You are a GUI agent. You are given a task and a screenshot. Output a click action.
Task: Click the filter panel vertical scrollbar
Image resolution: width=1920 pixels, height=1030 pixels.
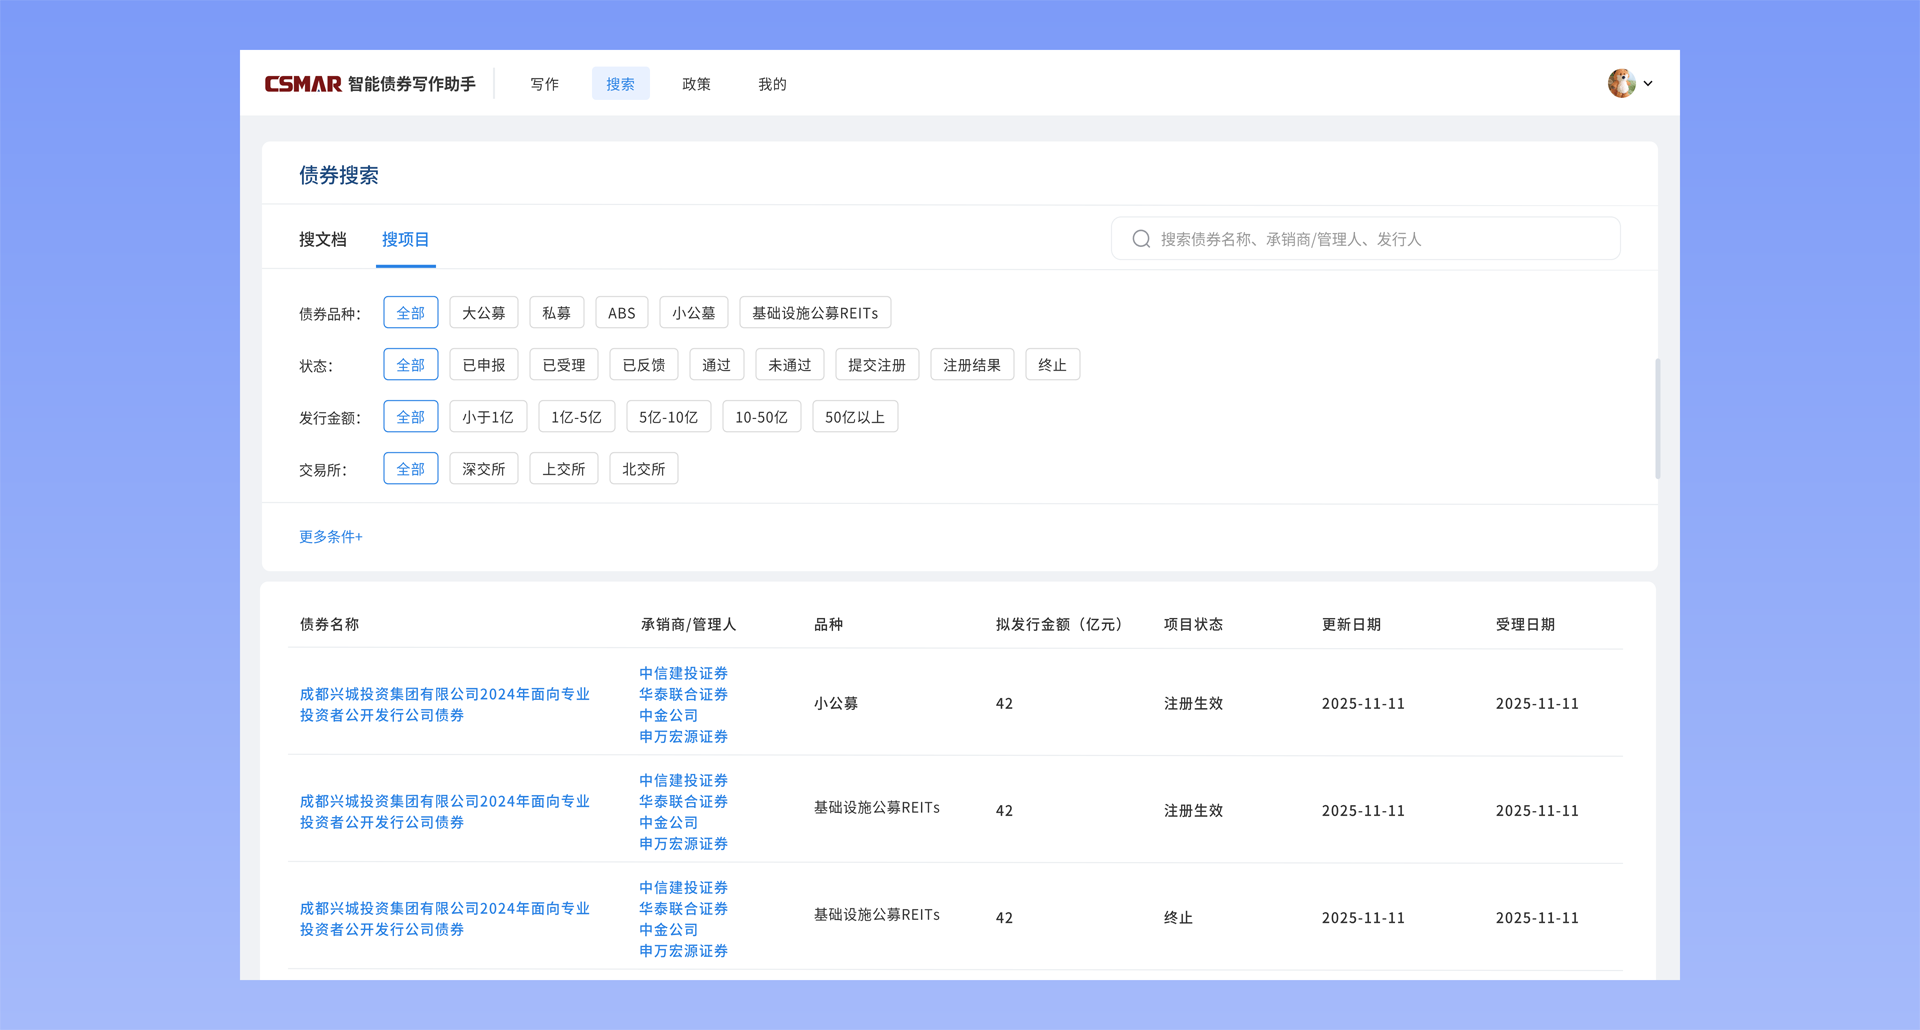tap(1657, 418)
